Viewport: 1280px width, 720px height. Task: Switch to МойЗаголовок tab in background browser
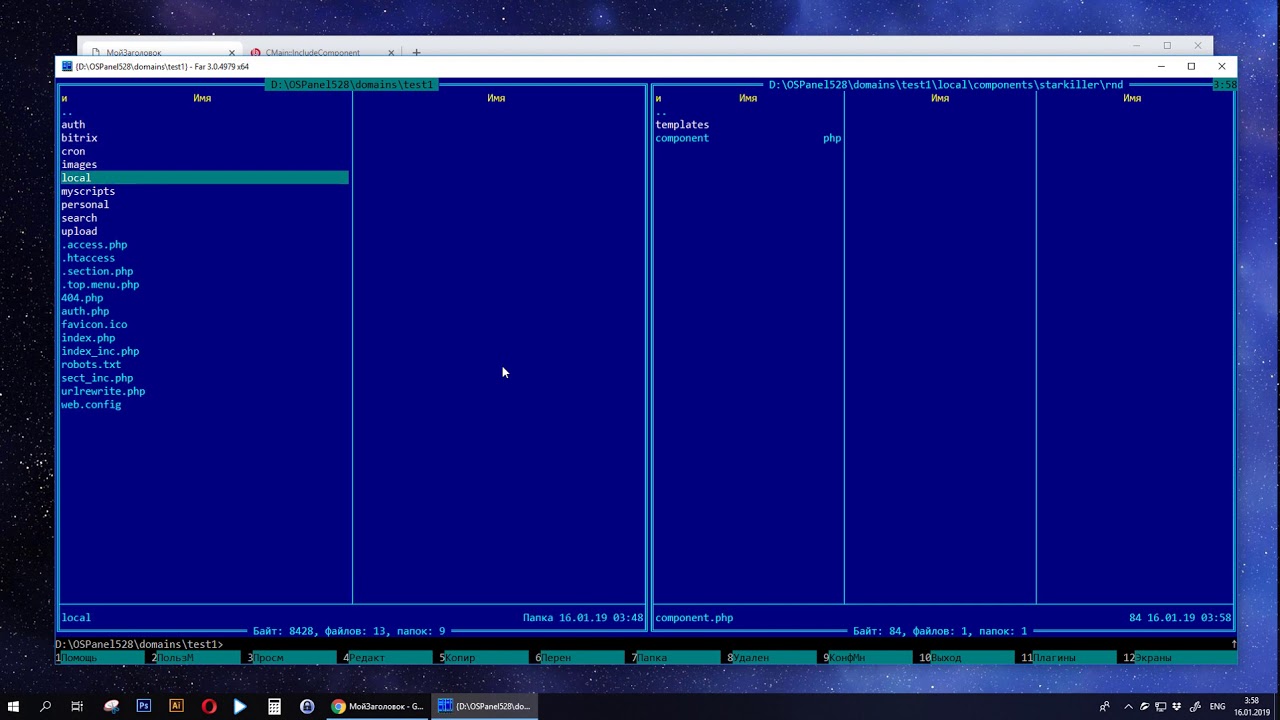(161, 52)
